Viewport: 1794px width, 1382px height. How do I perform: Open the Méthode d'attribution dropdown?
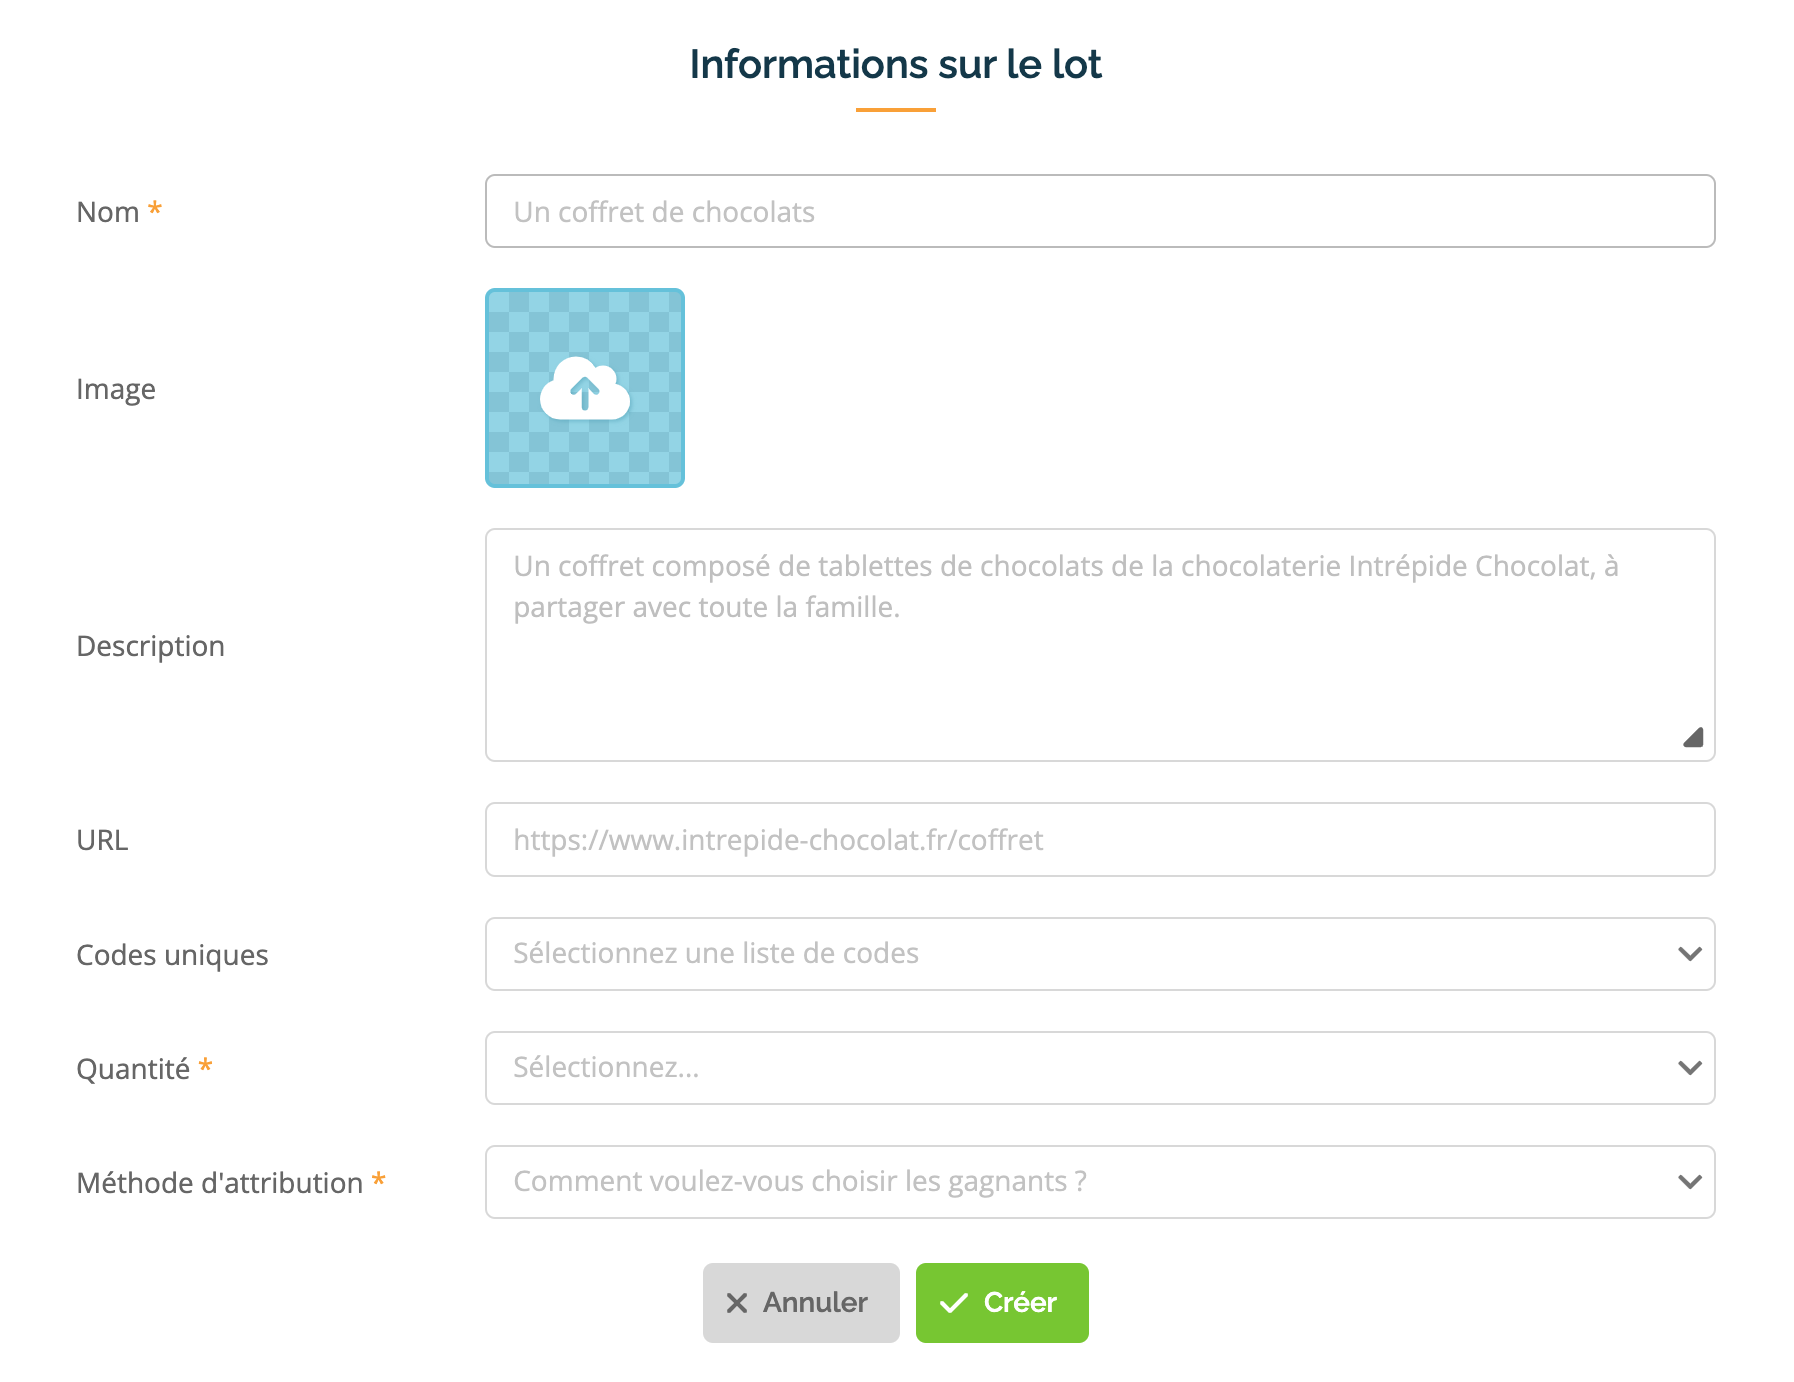click(x=1099, y=1182)
